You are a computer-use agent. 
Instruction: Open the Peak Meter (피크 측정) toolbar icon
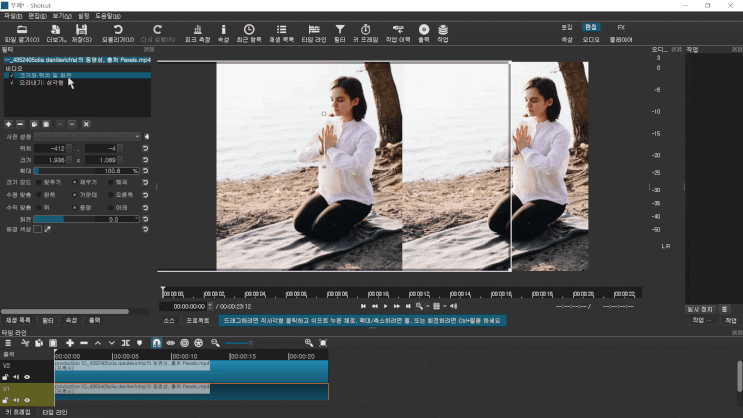pyautogui.click(x=198, y=29)
